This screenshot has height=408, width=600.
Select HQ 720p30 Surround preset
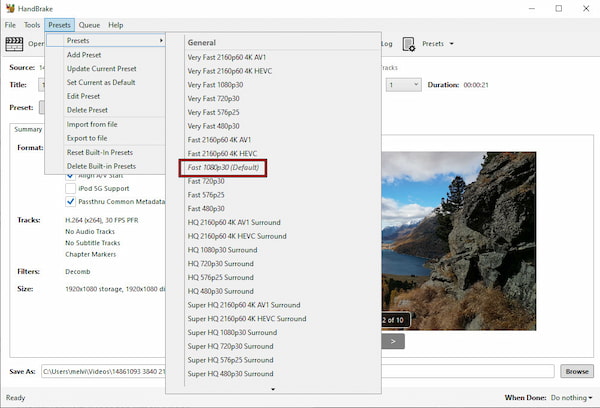(x=220, y=264)
